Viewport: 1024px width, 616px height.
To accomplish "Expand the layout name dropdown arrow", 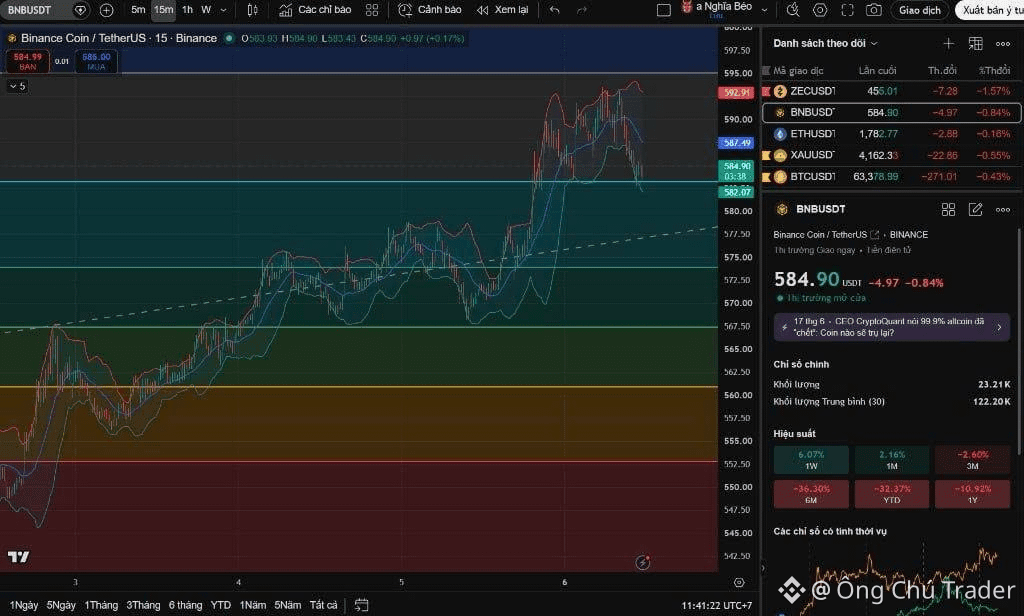I will click(x=765, y=10).
